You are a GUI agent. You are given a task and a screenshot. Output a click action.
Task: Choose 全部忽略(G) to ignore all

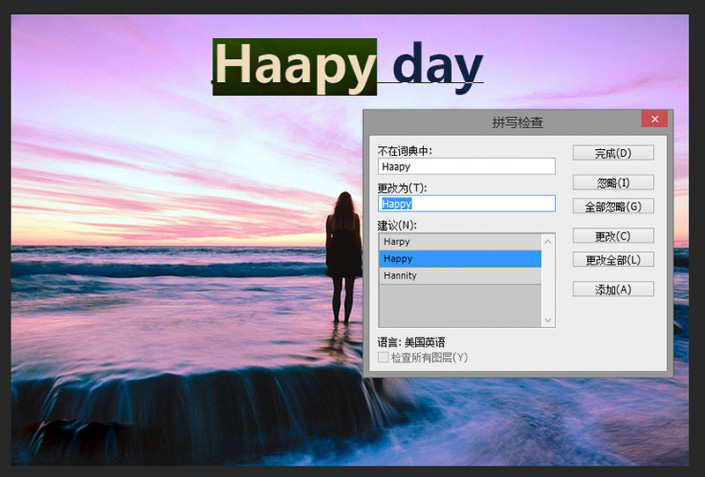click(x=613, y=206)
